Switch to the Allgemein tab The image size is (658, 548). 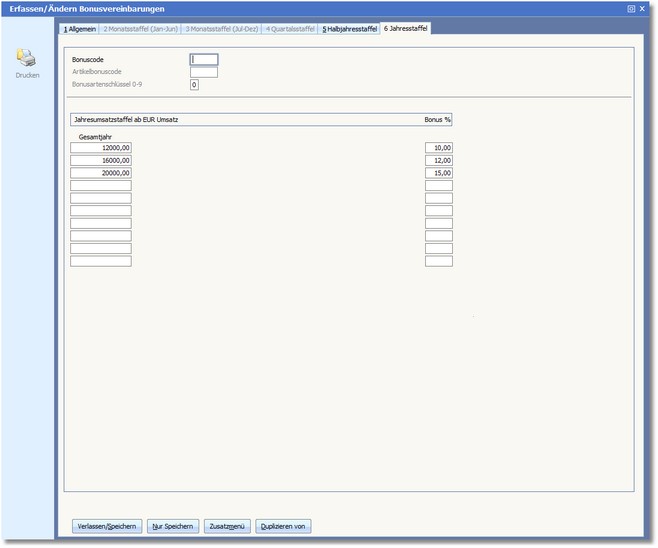(80, 29)
